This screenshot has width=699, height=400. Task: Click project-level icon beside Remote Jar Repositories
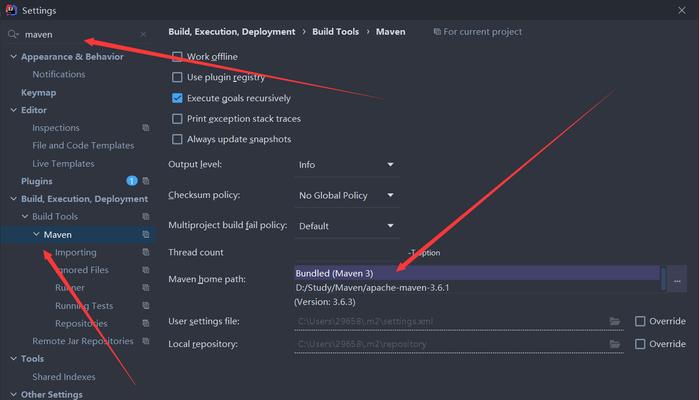(146, 341)
